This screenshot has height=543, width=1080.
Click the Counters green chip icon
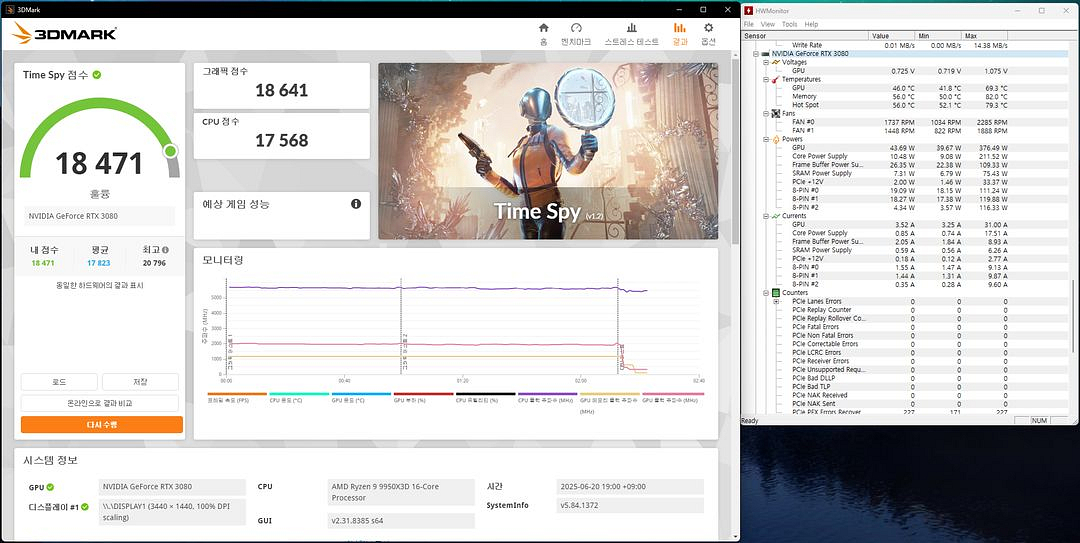click(776, 293)
